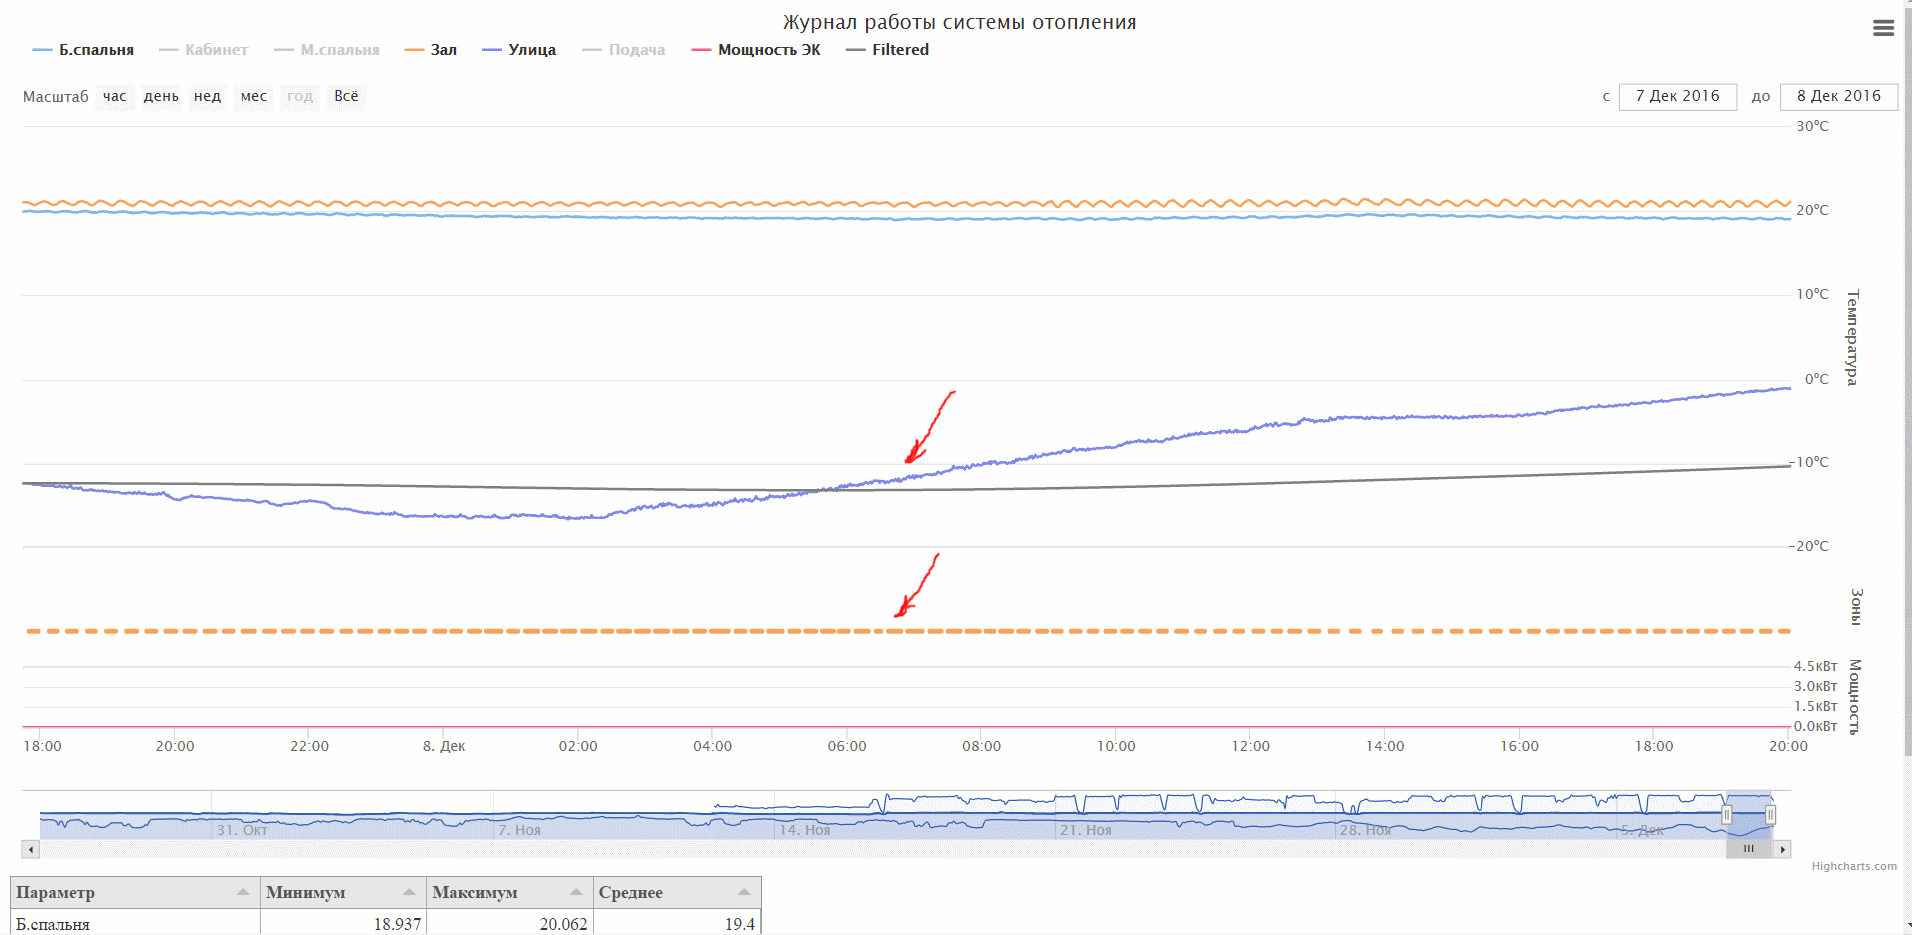The height and width of the screenshot is (935, 1912).
Task: Sort table by Минимум column arrow
Action: (x=409, y=892)
